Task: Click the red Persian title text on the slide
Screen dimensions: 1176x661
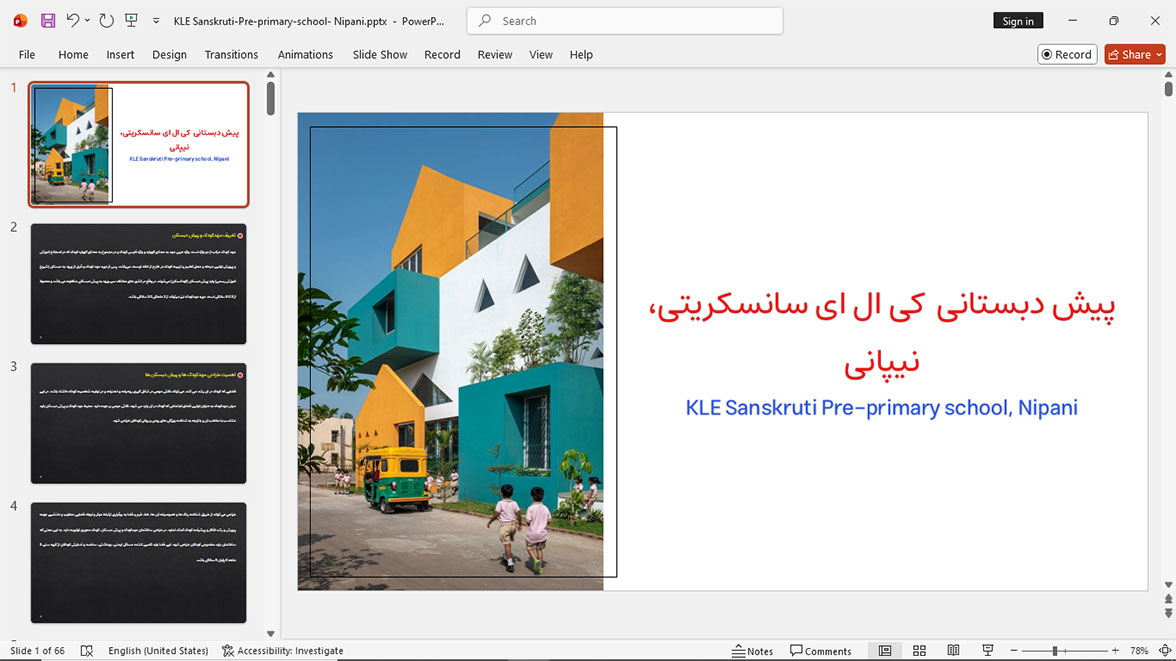Action: tap(882, 333)
